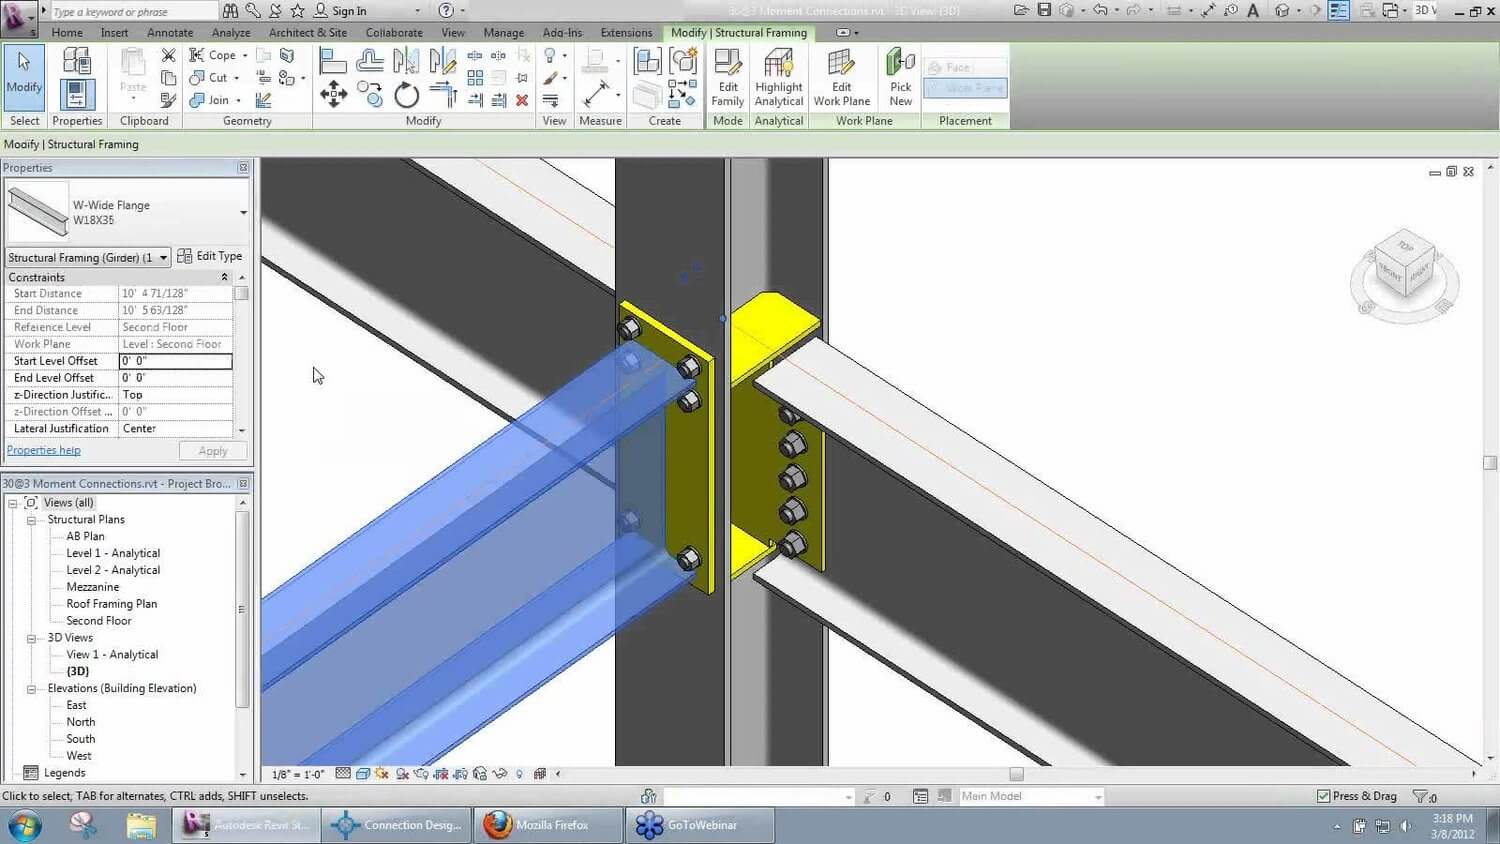Click the Filter icon in status bar
Screen dimensions: 1500x844
pyautogui.click(x=1419, y=796)
